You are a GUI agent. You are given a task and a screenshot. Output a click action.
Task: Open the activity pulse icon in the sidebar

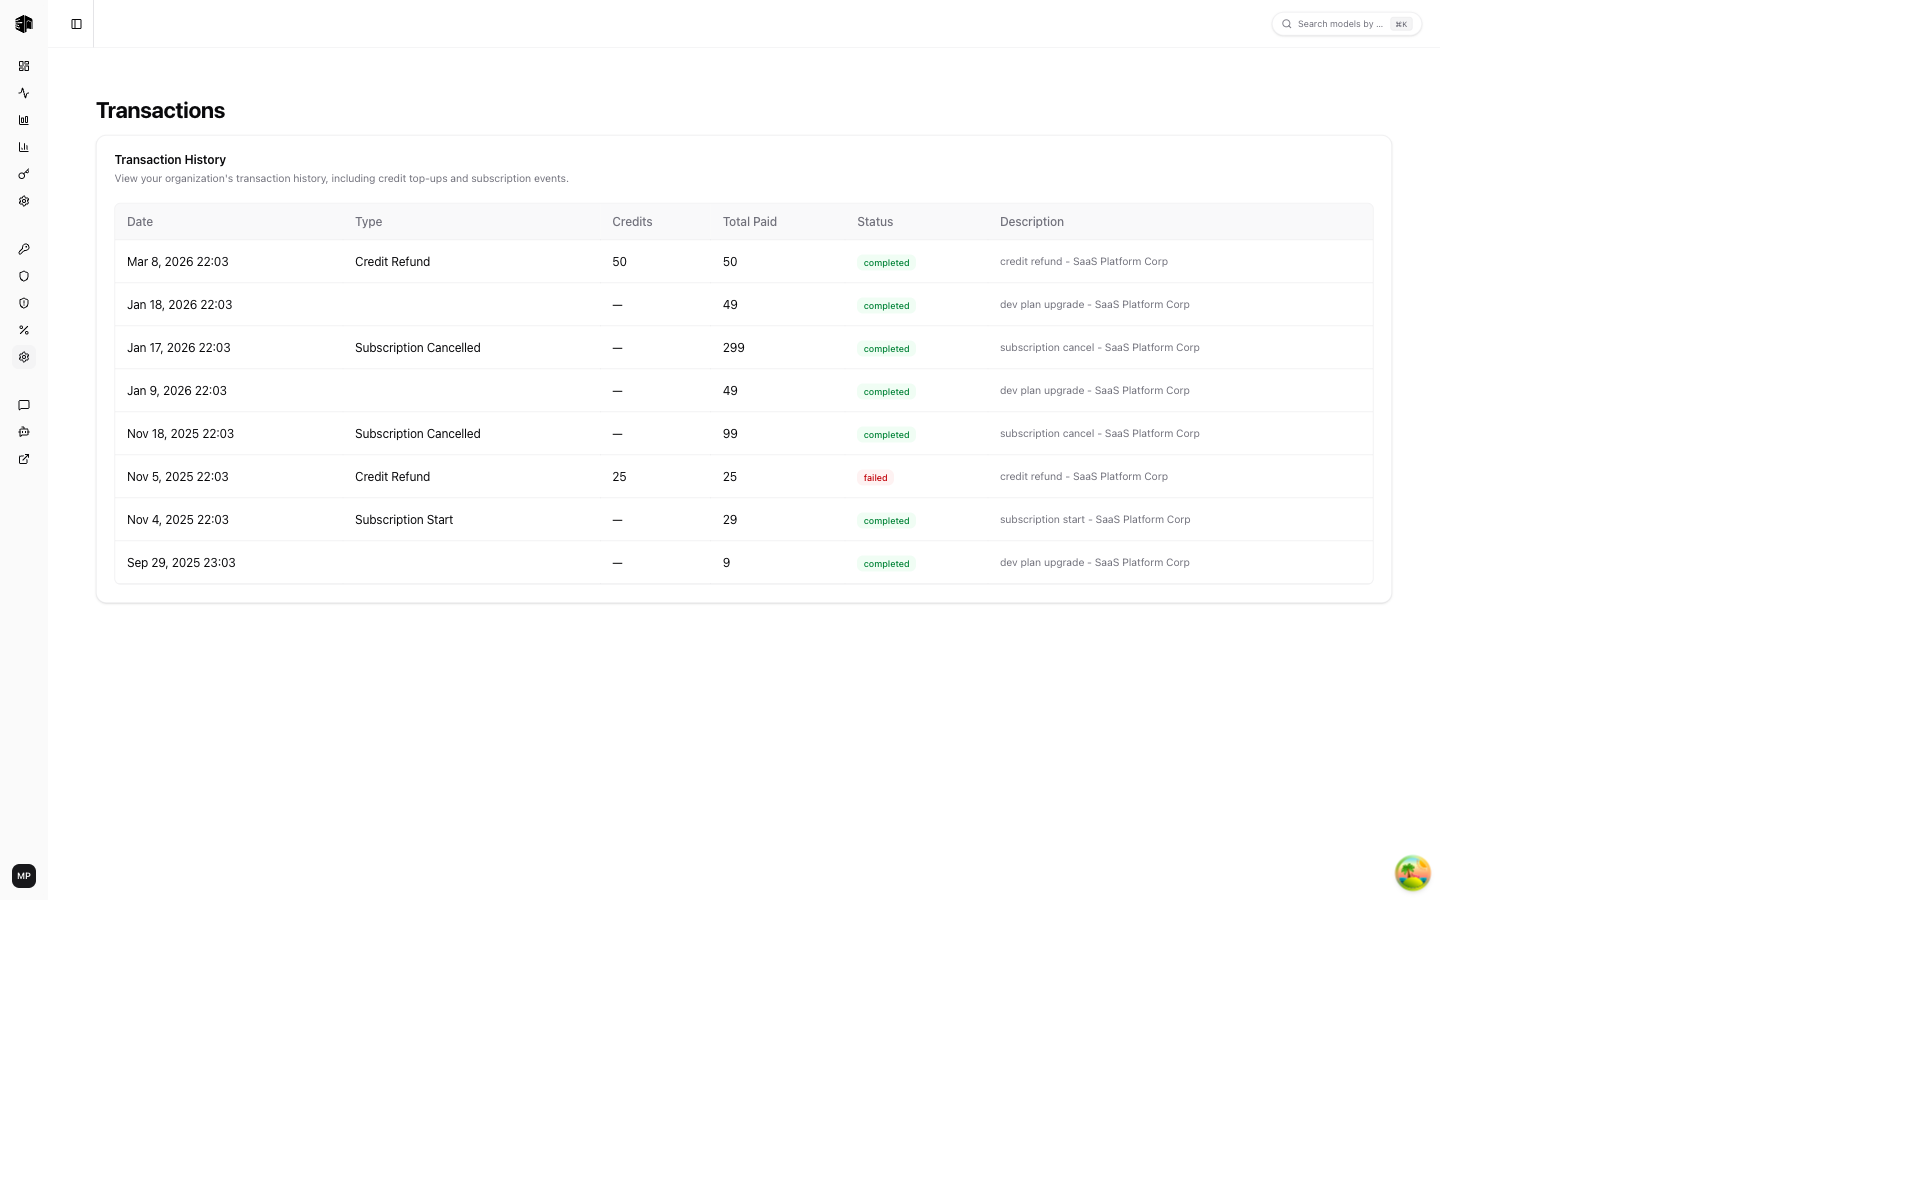click(24, 93)
